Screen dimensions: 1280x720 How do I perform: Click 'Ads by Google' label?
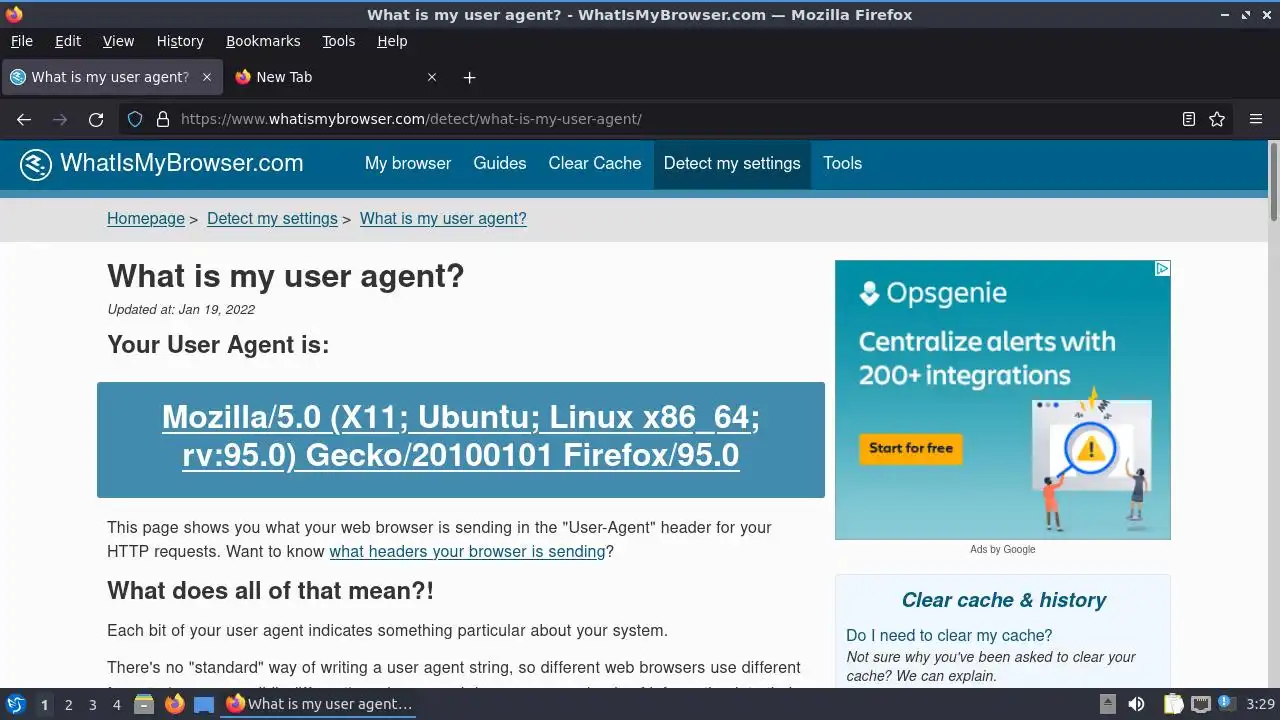pos(1003,549)
